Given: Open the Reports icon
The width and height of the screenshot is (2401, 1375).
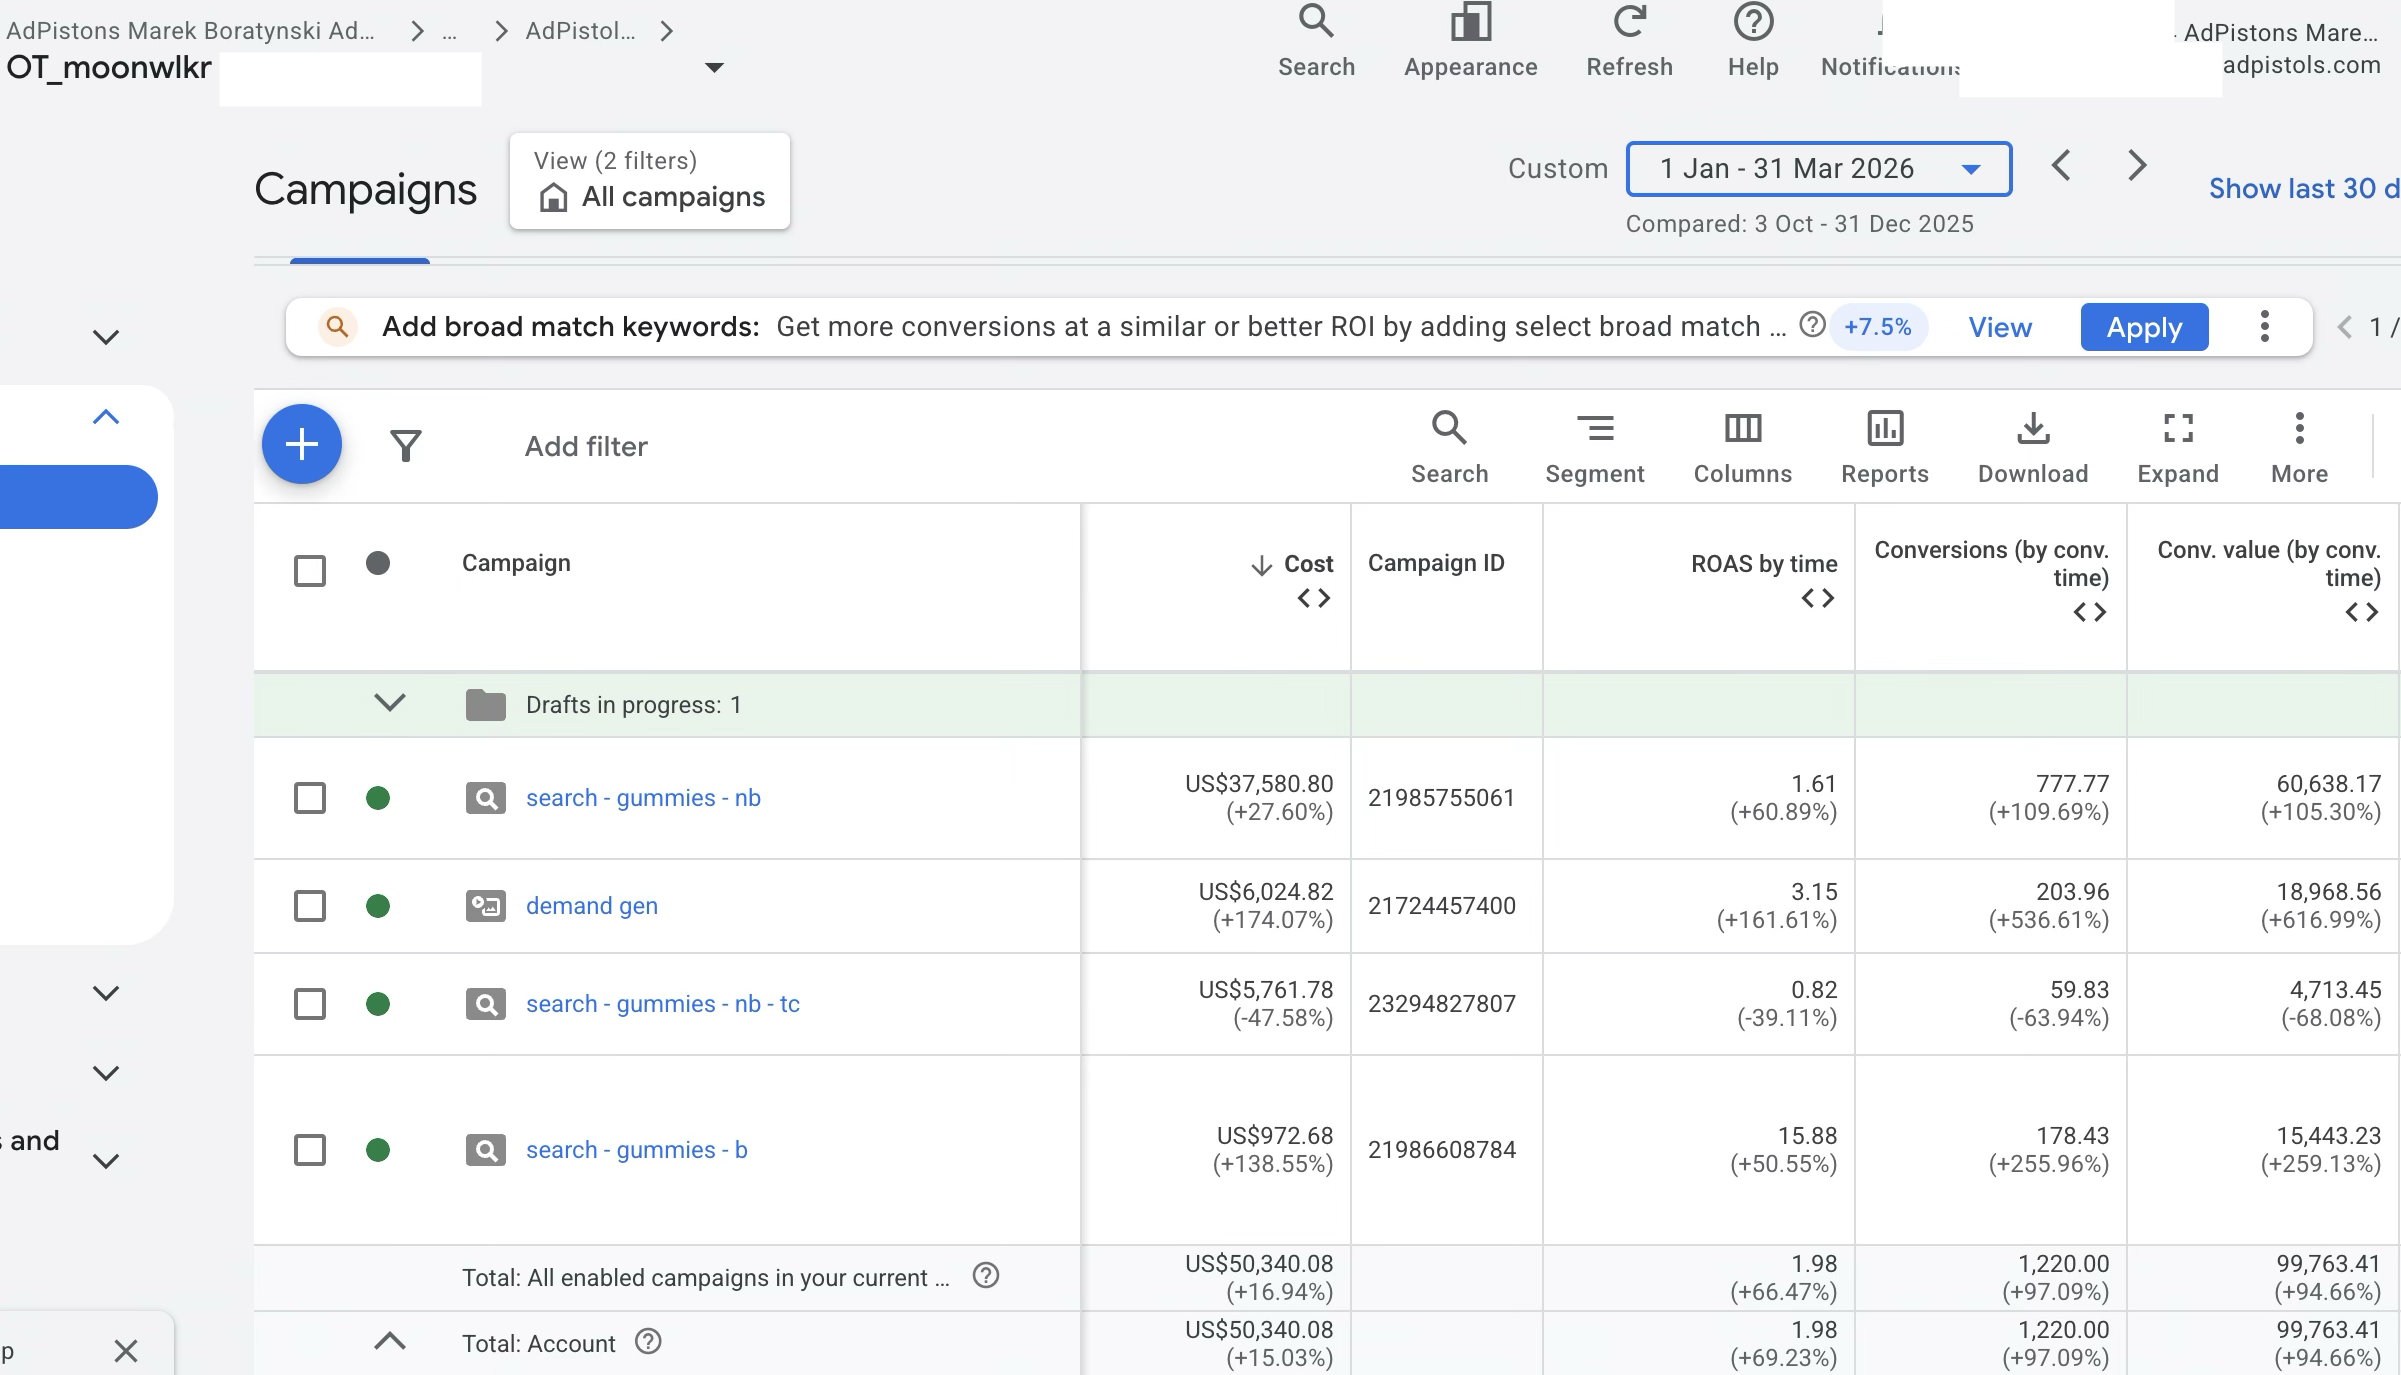Looking at the screenshot, I should [x=1885, y=428].
